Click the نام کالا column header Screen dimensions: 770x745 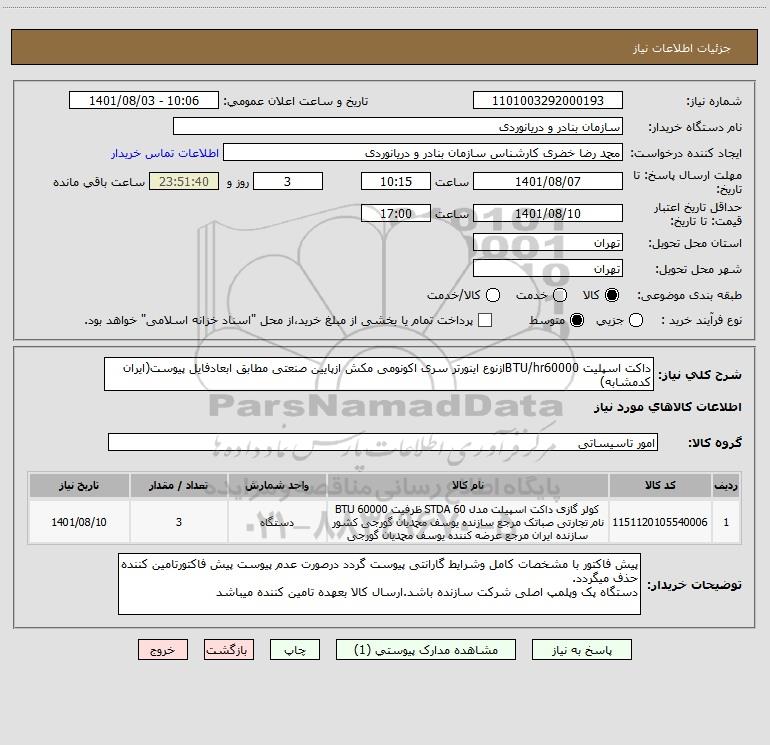tap(468, 485)
